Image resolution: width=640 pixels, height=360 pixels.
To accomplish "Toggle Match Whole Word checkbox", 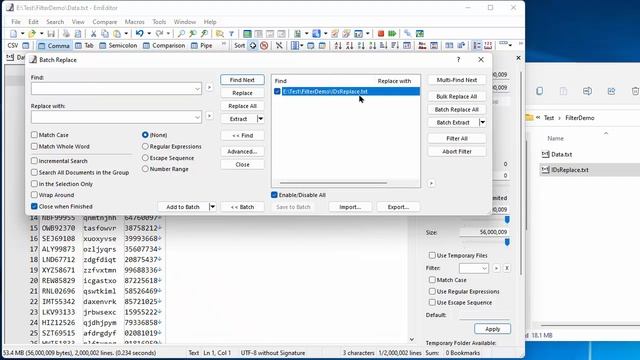I will 34,146.
